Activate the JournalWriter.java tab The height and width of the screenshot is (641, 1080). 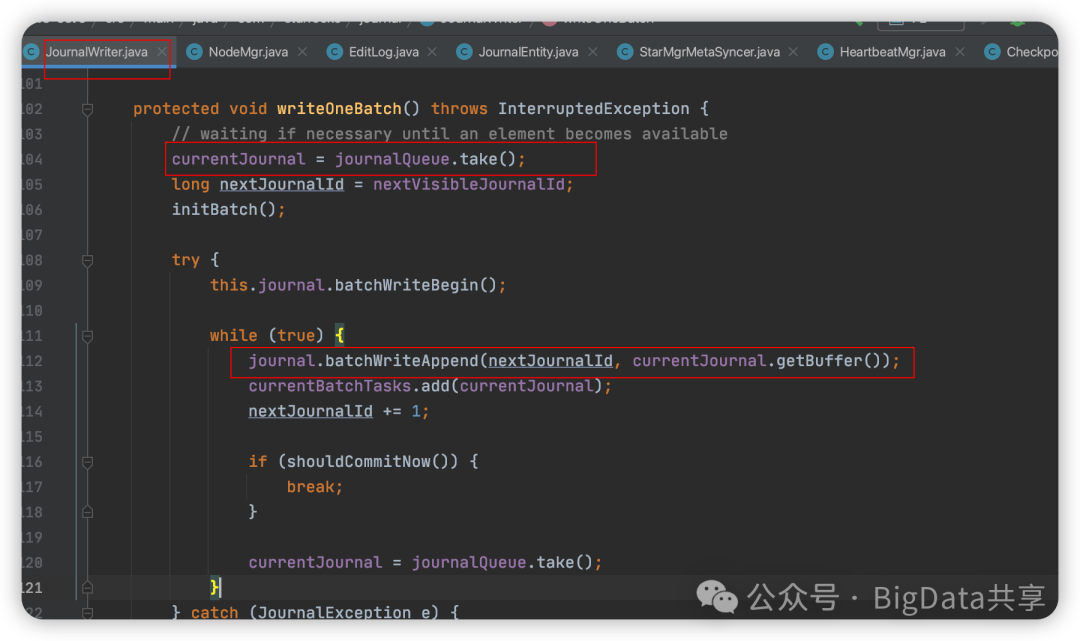[x=96, y=52]
